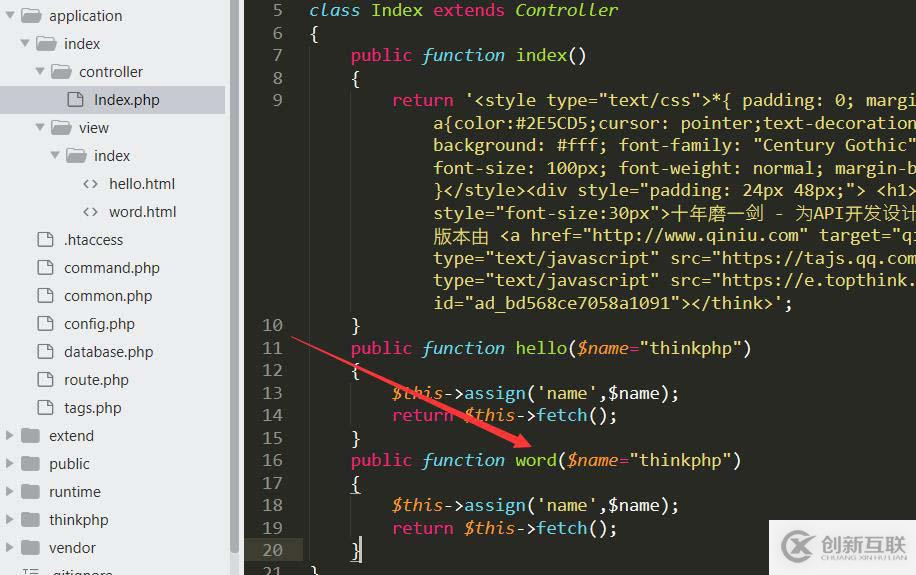Select the vendor folder label

(72, 548)
